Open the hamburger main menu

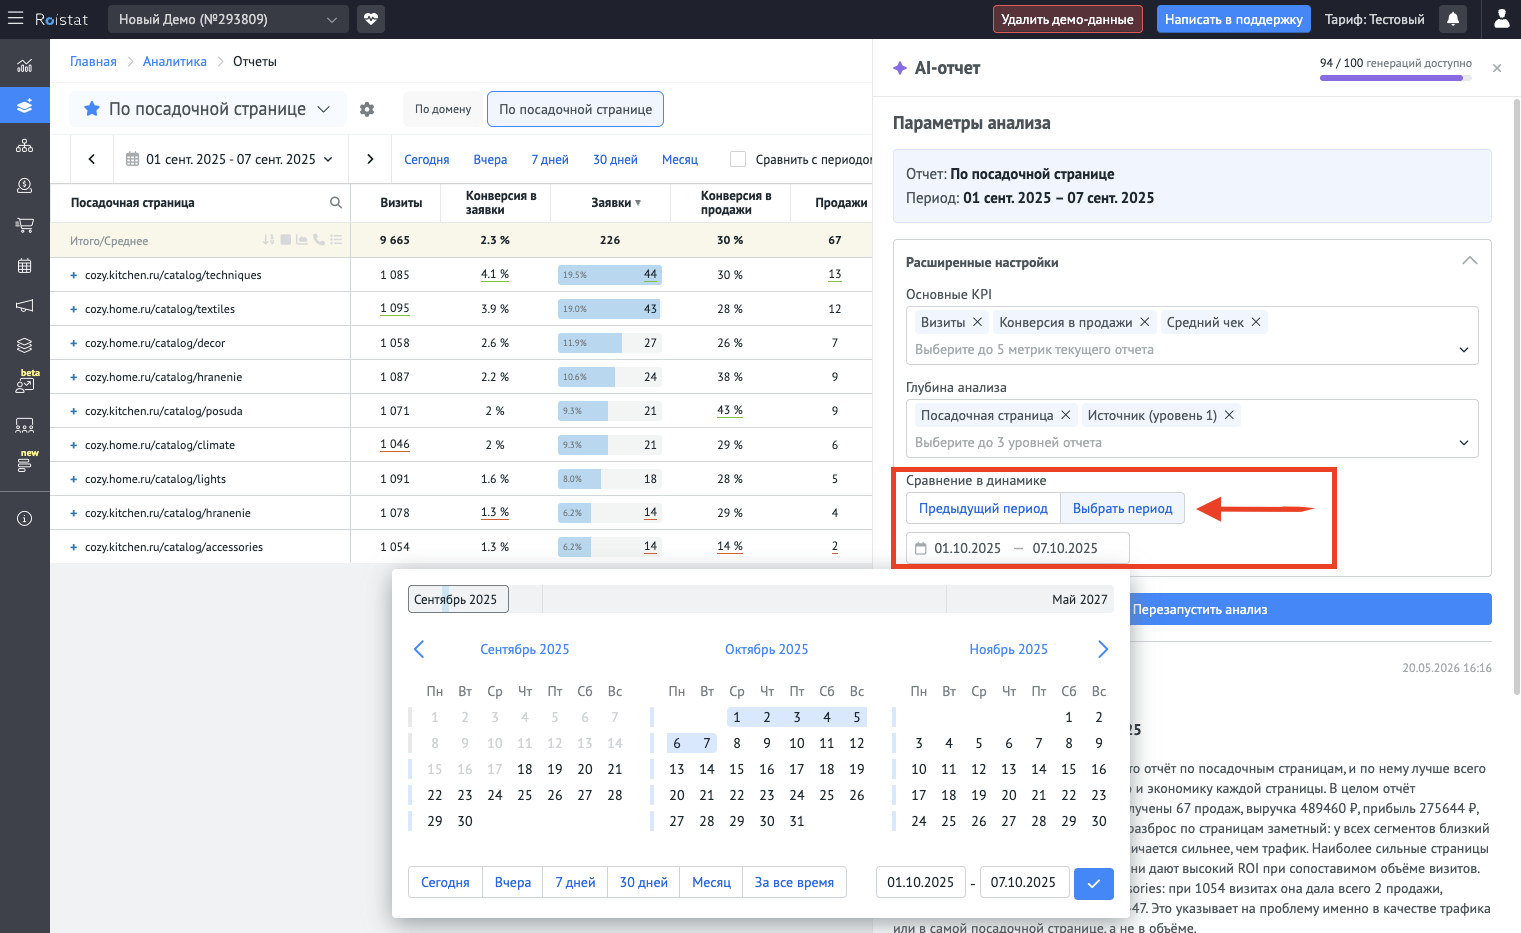coord(15,19)
